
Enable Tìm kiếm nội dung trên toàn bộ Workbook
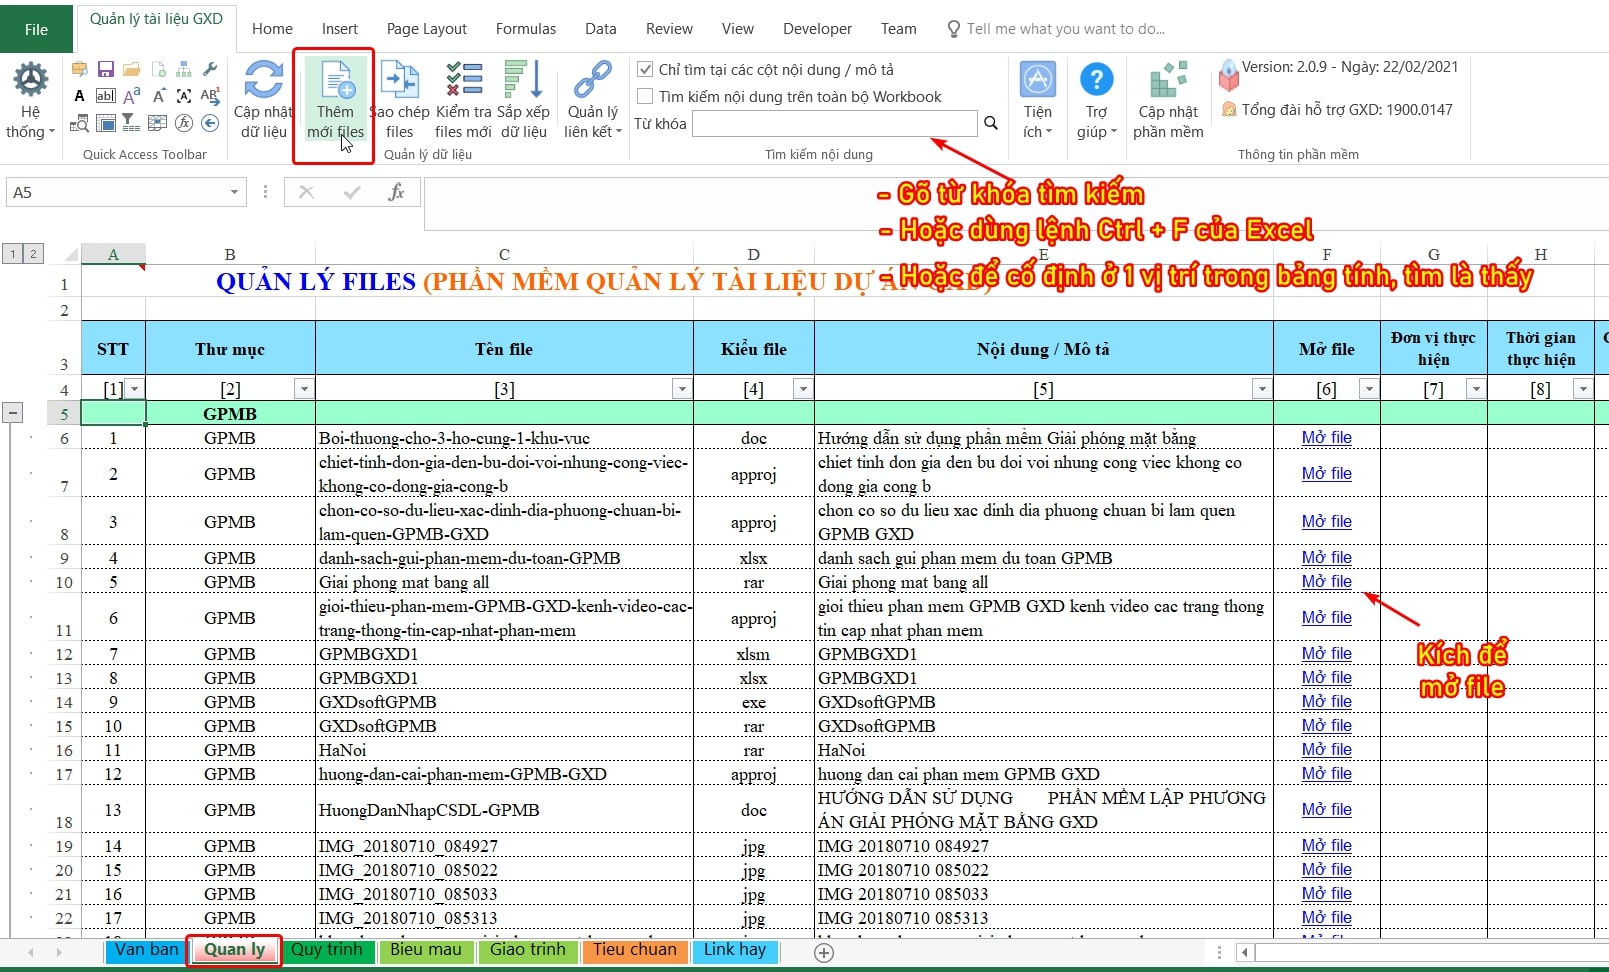pyautogui.click(x=646, y=97)
